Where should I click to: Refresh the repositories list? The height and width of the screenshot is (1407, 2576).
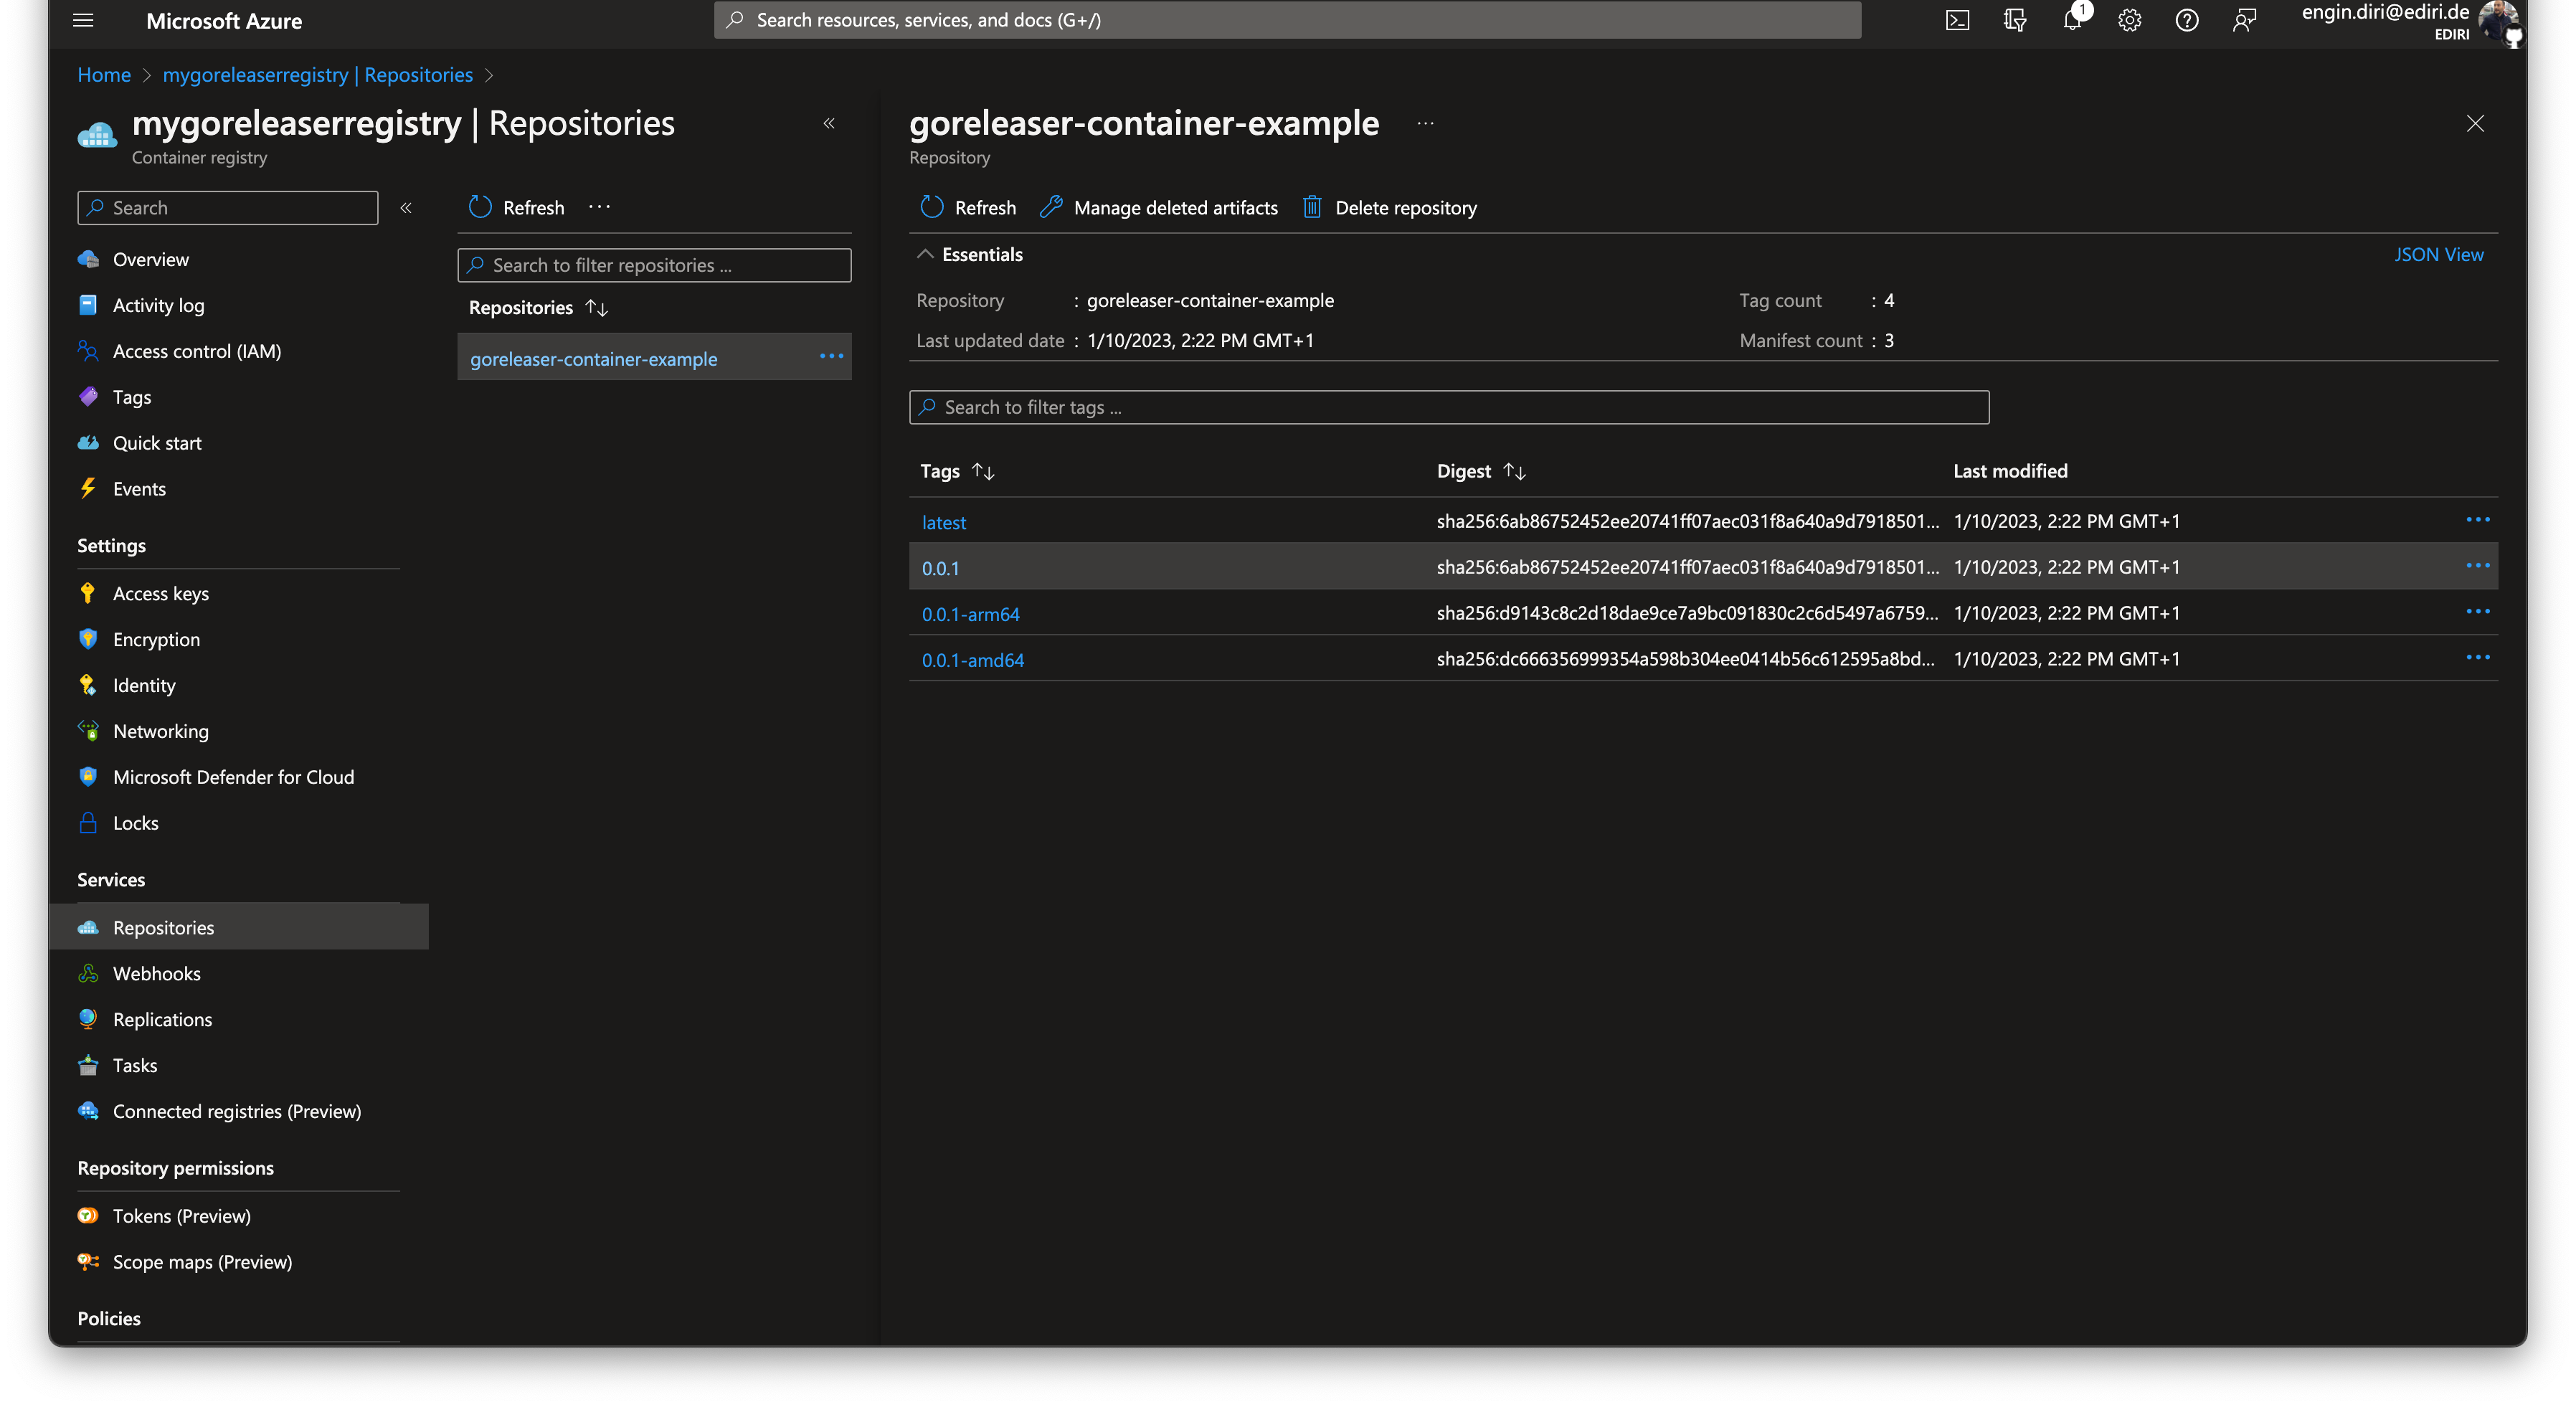[x=516, y=207]
